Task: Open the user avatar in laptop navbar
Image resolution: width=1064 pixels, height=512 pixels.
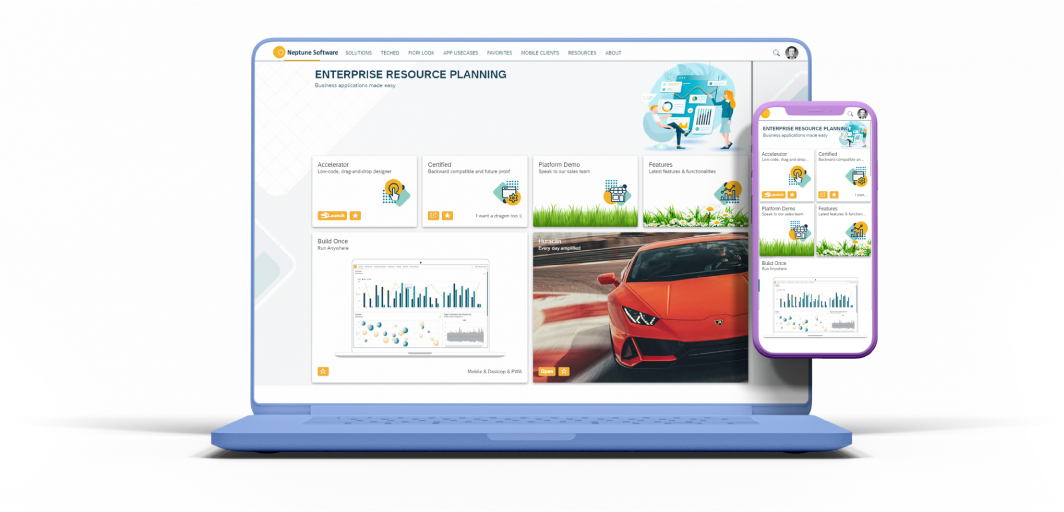Action: coord(791,53)
